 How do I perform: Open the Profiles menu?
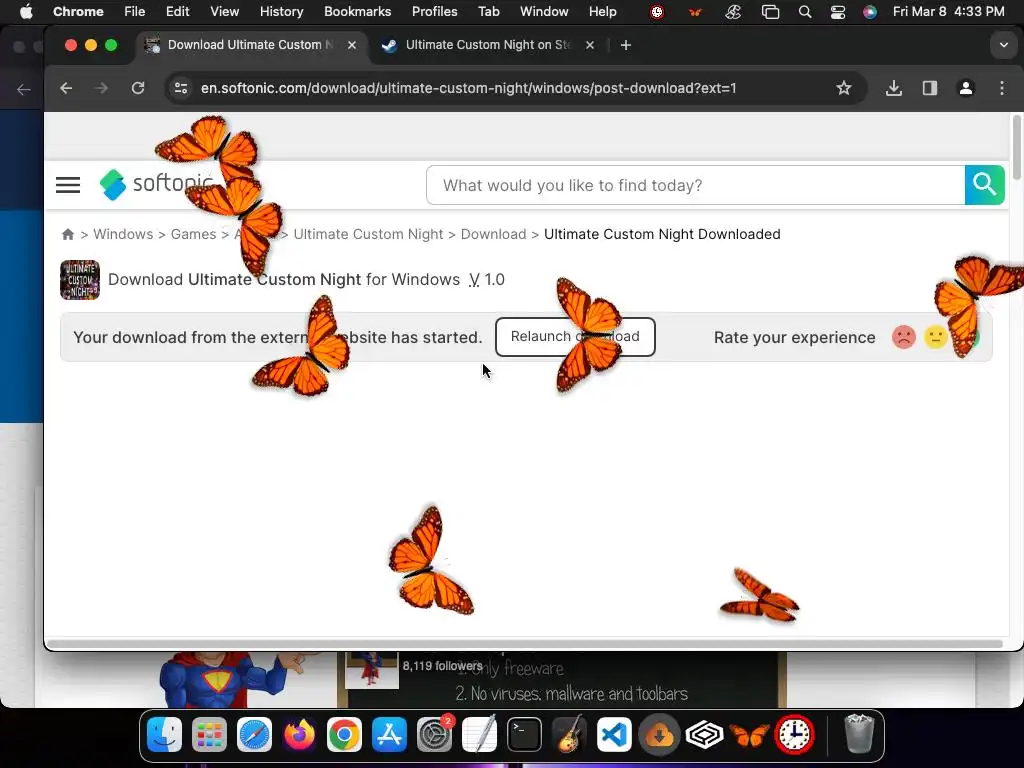[434, 11]
